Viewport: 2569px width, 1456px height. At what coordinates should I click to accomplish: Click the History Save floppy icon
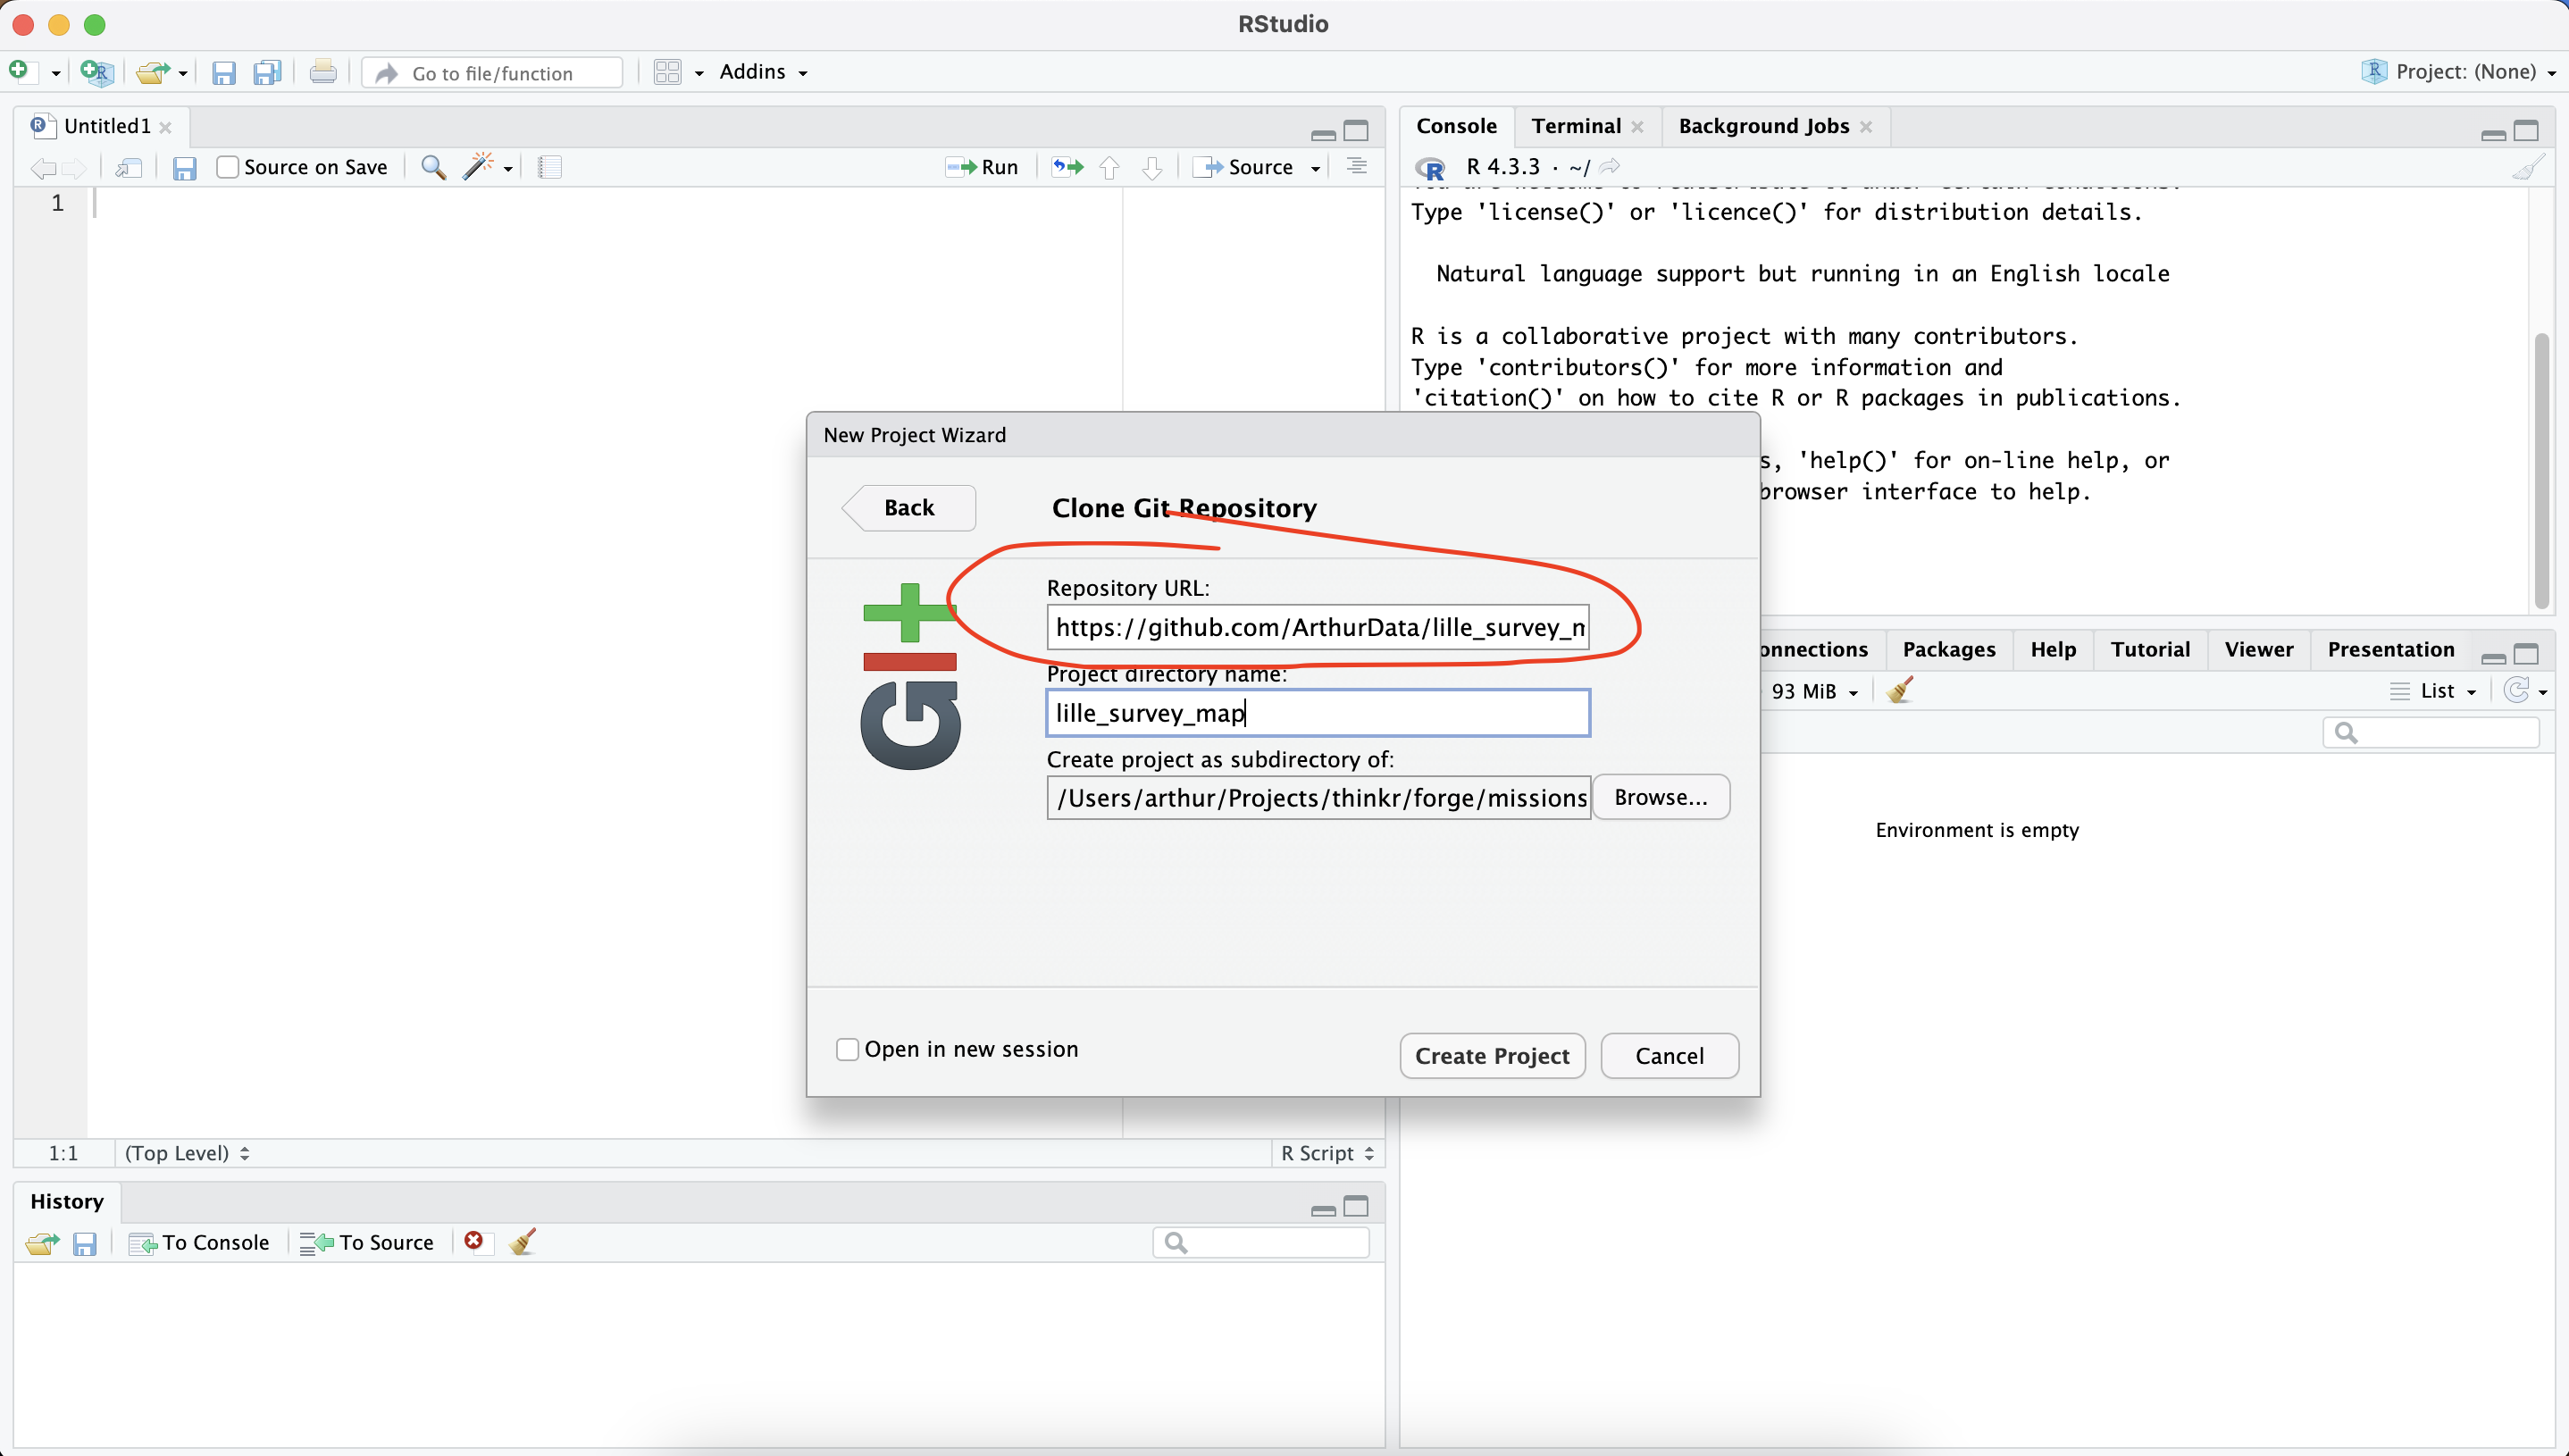click(x=85, y=1243)
